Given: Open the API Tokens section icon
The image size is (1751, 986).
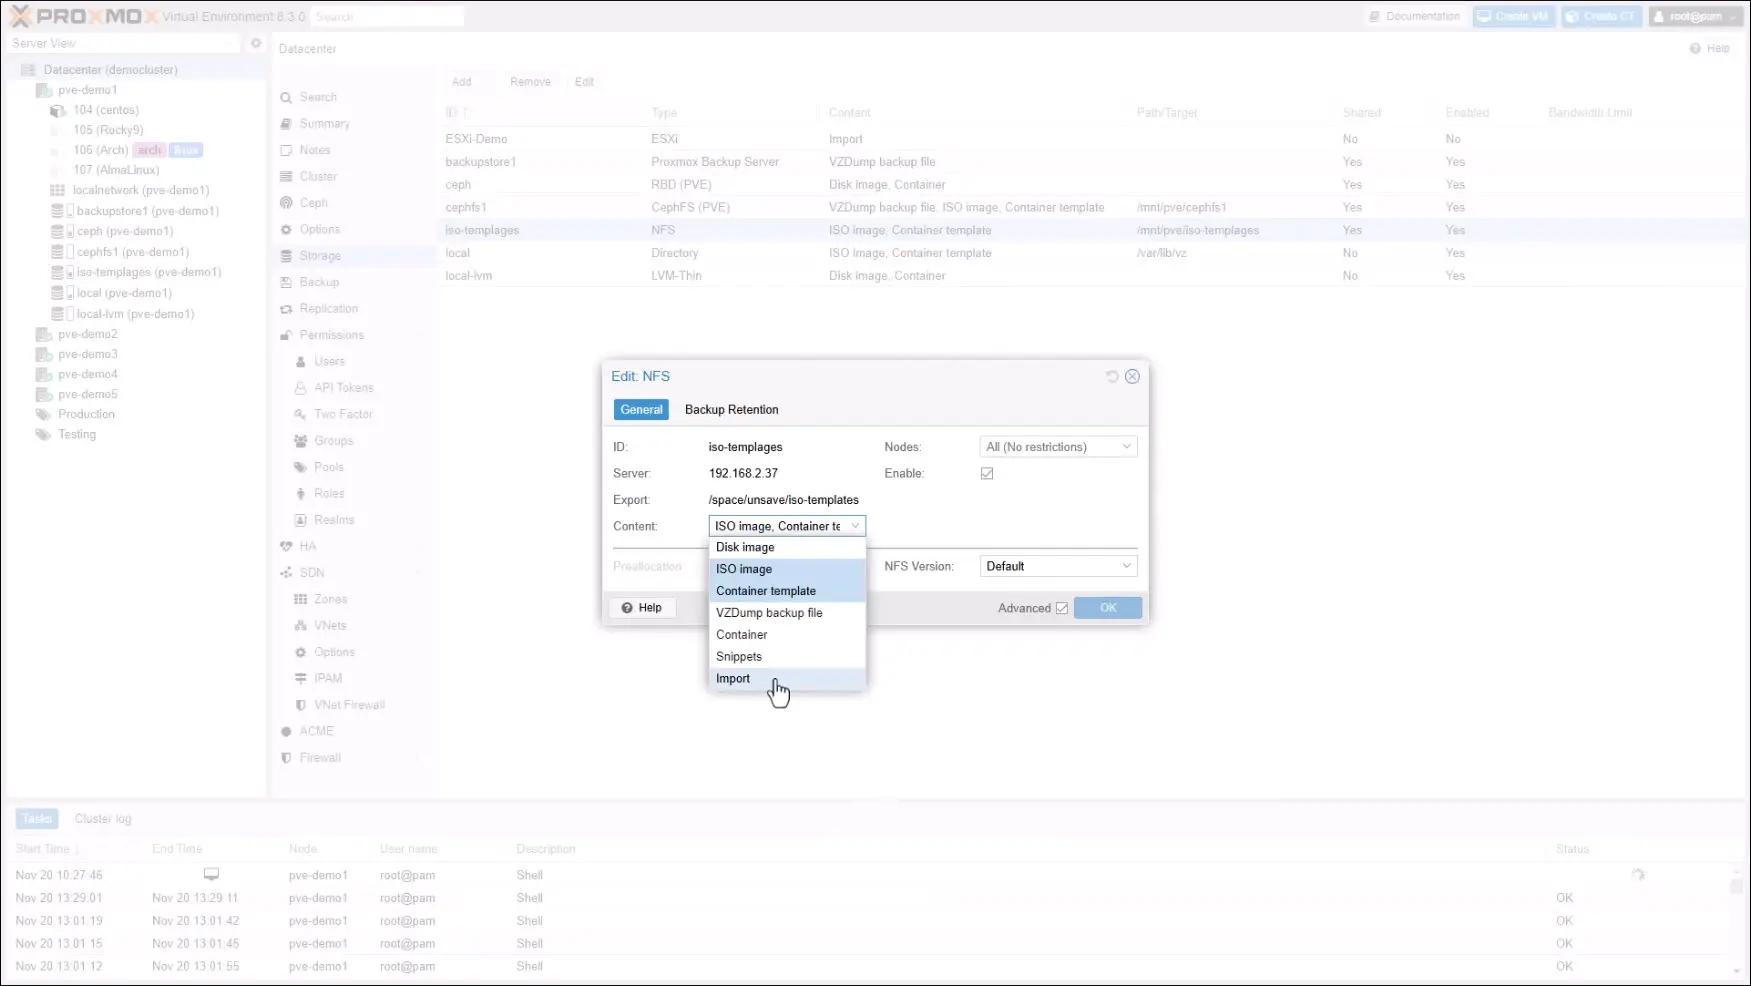Looking at the screenshot, I should pos(300,388).
